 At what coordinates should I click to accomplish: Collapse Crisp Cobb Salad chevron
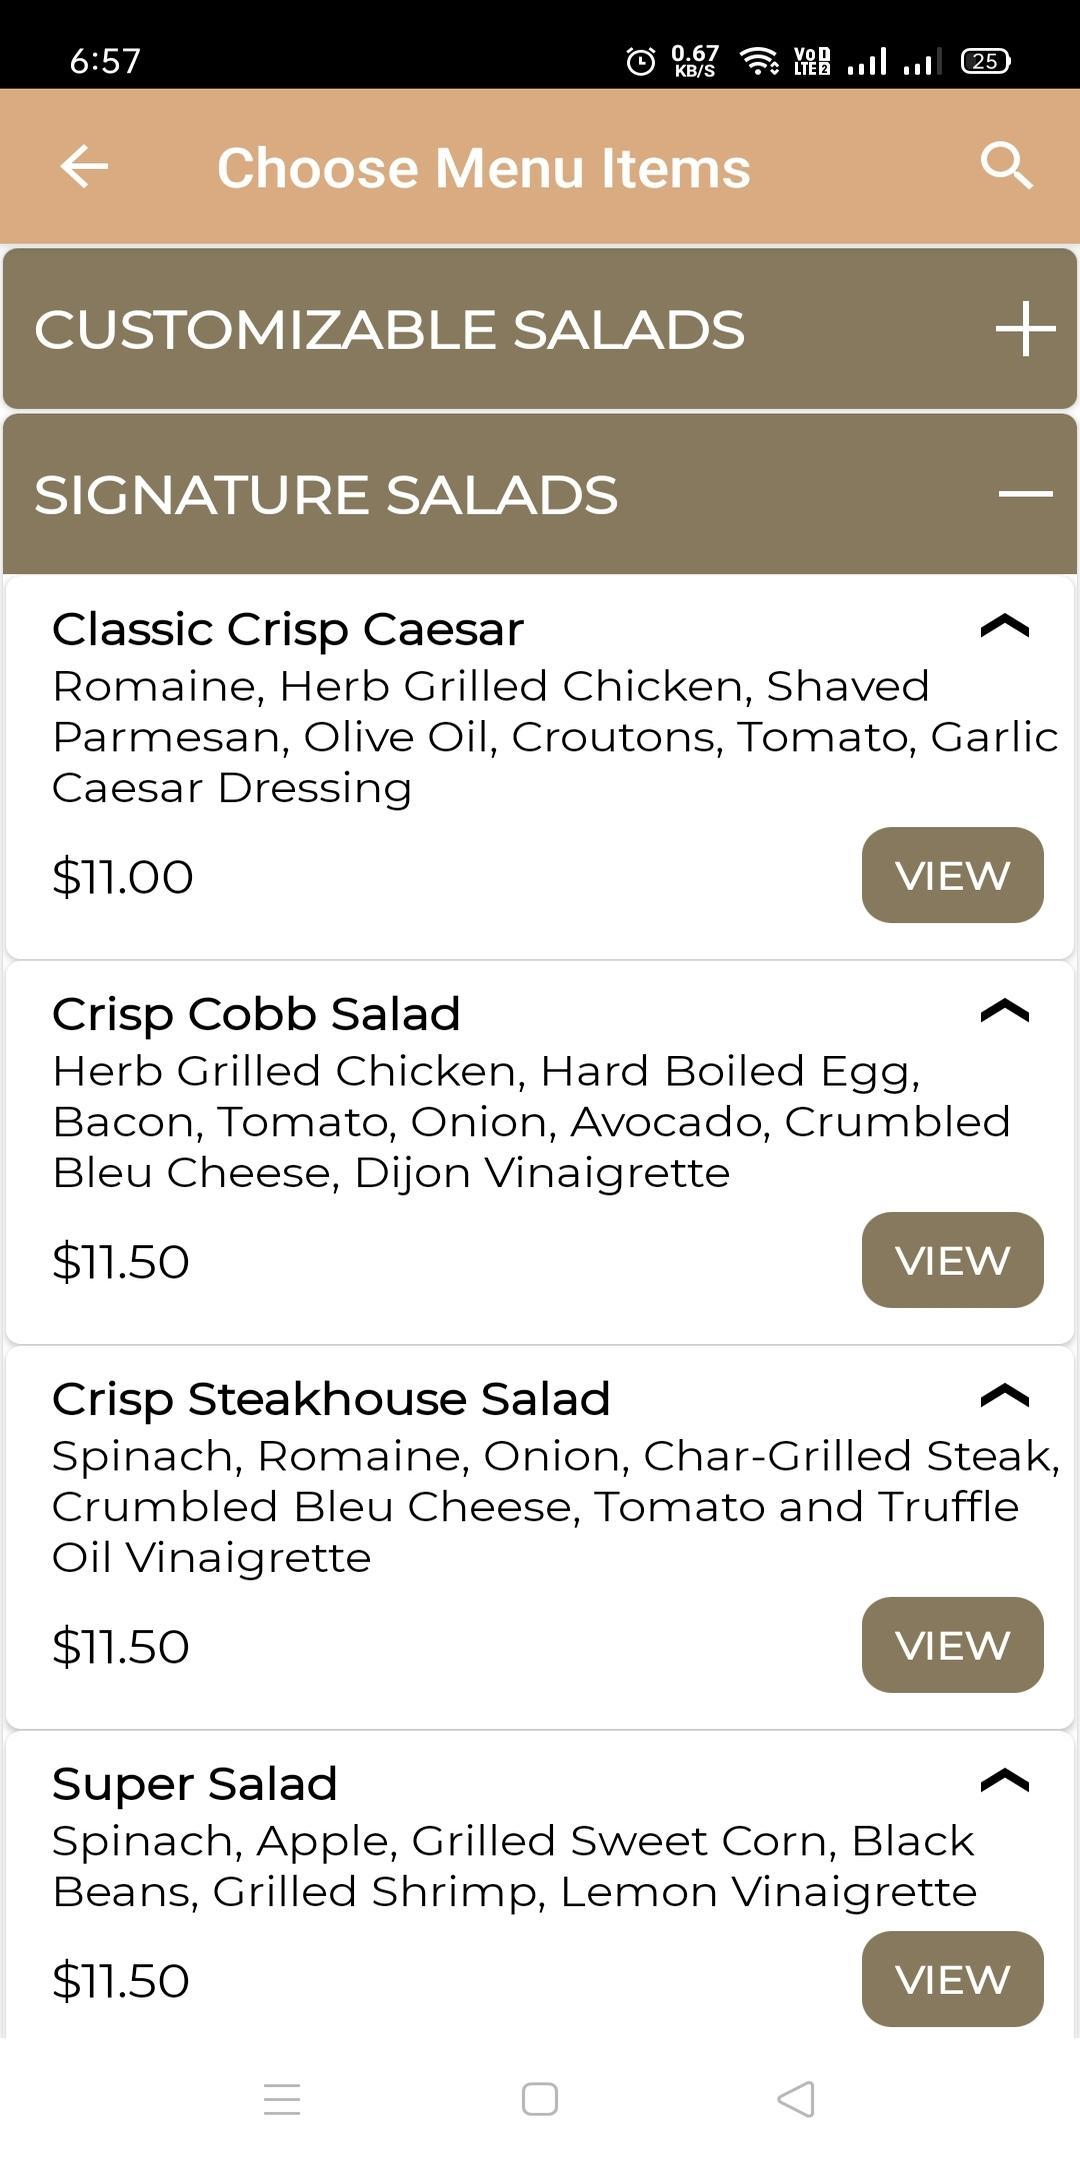pos(1005,1011)
